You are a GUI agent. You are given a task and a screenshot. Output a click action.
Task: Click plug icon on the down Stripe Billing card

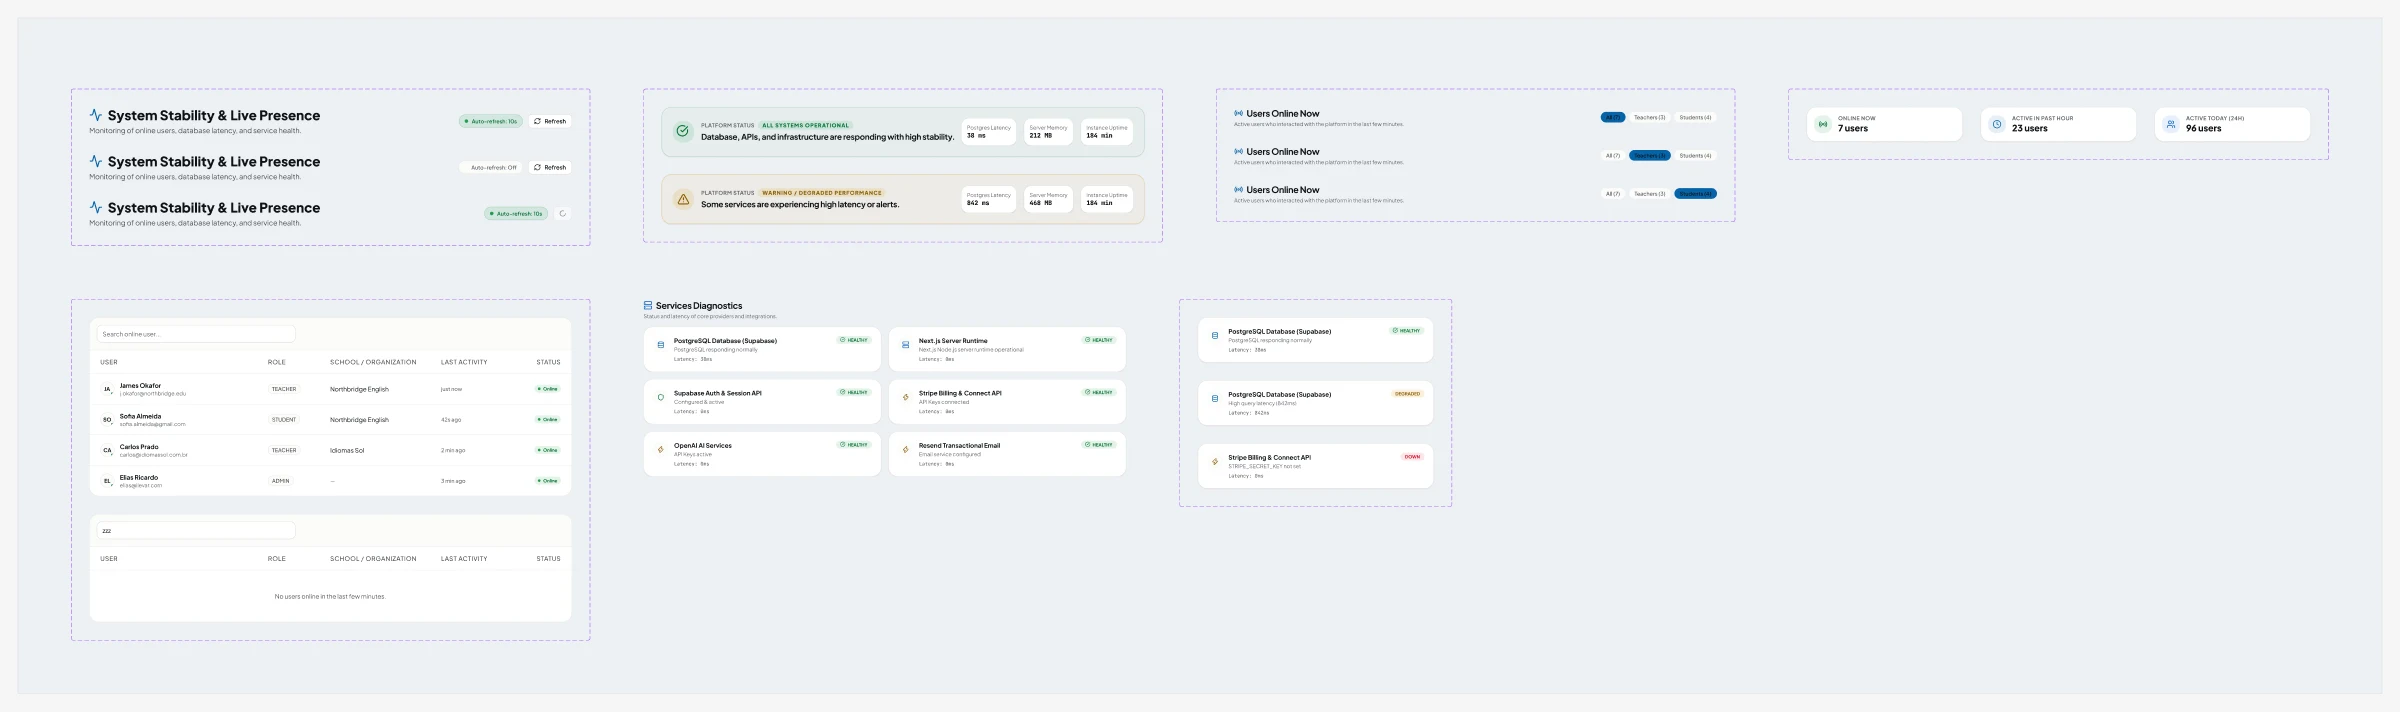coord(1215,461)
